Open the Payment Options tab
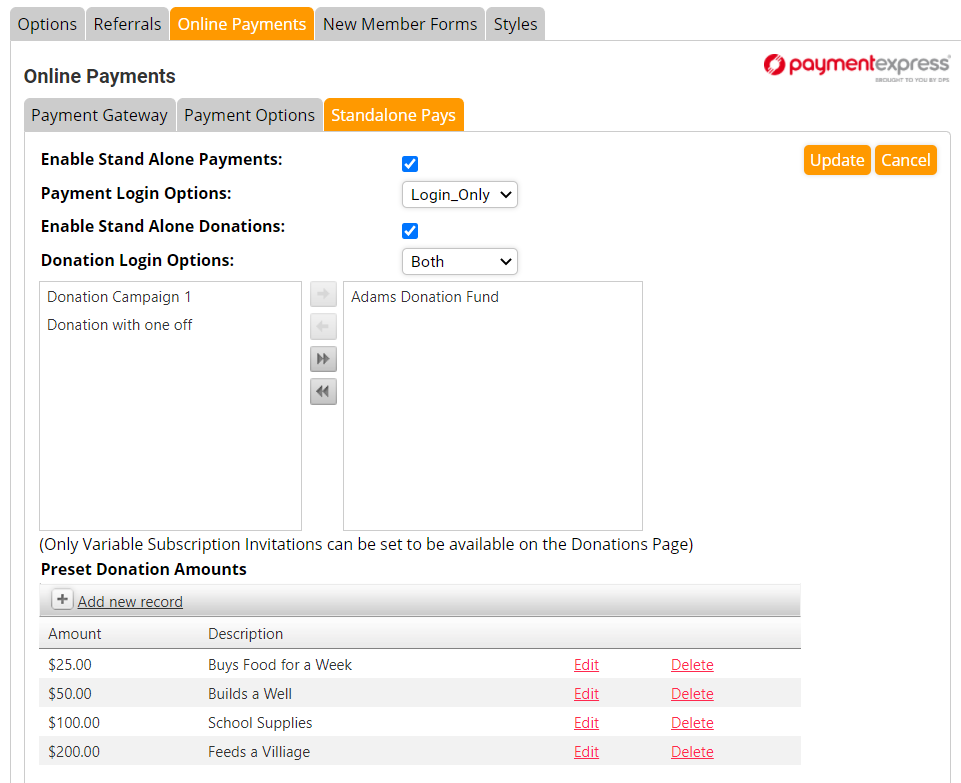 249,115
